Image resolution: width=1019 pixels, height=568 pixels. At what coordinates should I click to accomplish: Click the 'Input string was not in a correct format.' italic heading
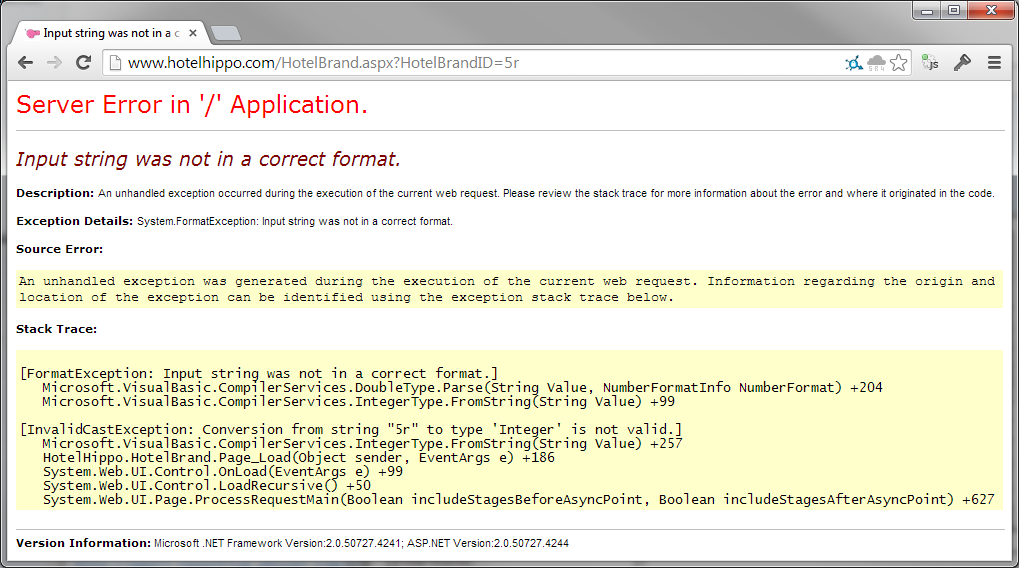click(x=208, y=159)
